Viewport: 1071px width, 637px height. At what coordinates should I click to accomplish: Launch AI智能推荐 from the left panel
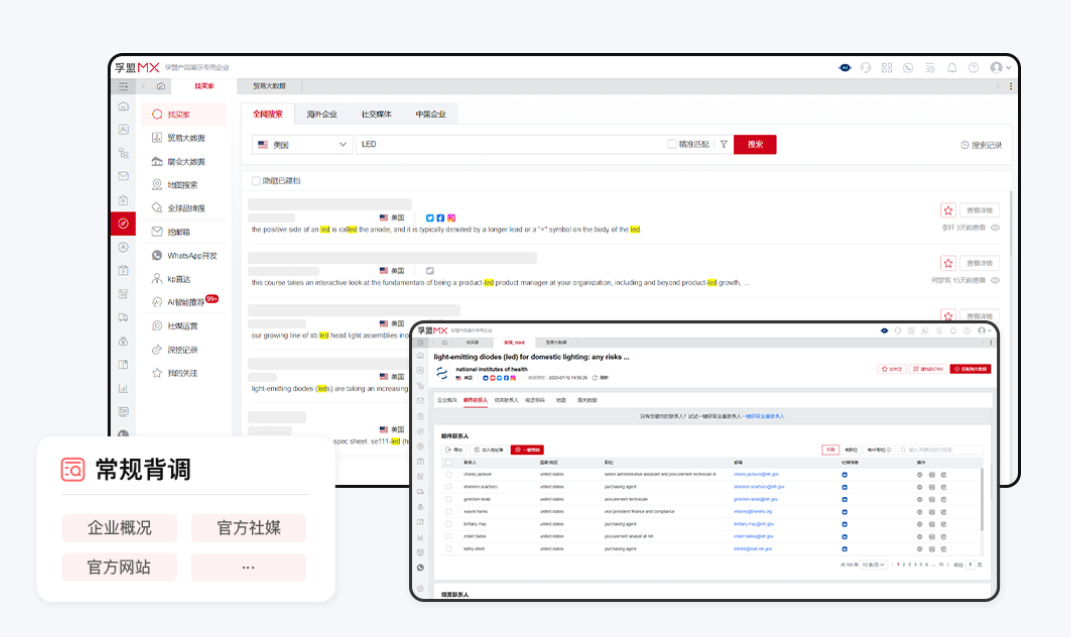tap(188, 302)
